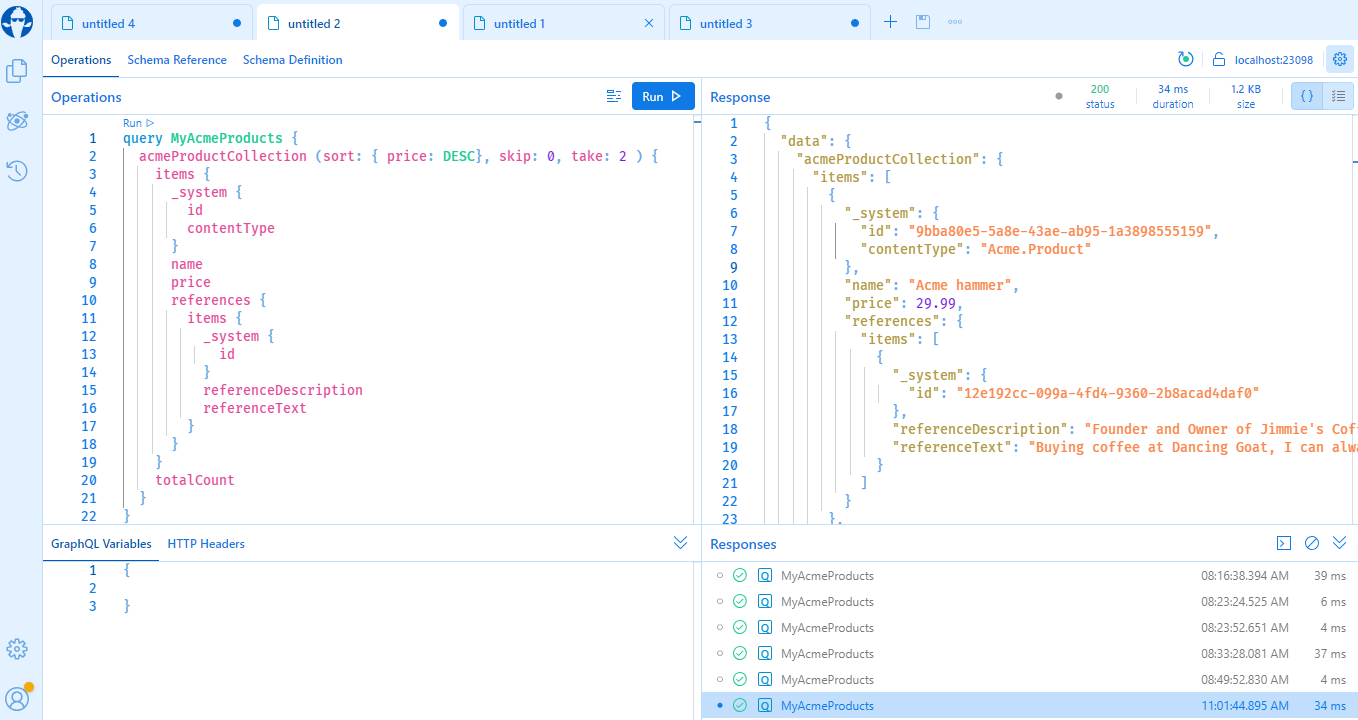The width and height of the screenshot is (1358, 720).
Task: Clear the Responses history list
Action: tap(1312, 543)
